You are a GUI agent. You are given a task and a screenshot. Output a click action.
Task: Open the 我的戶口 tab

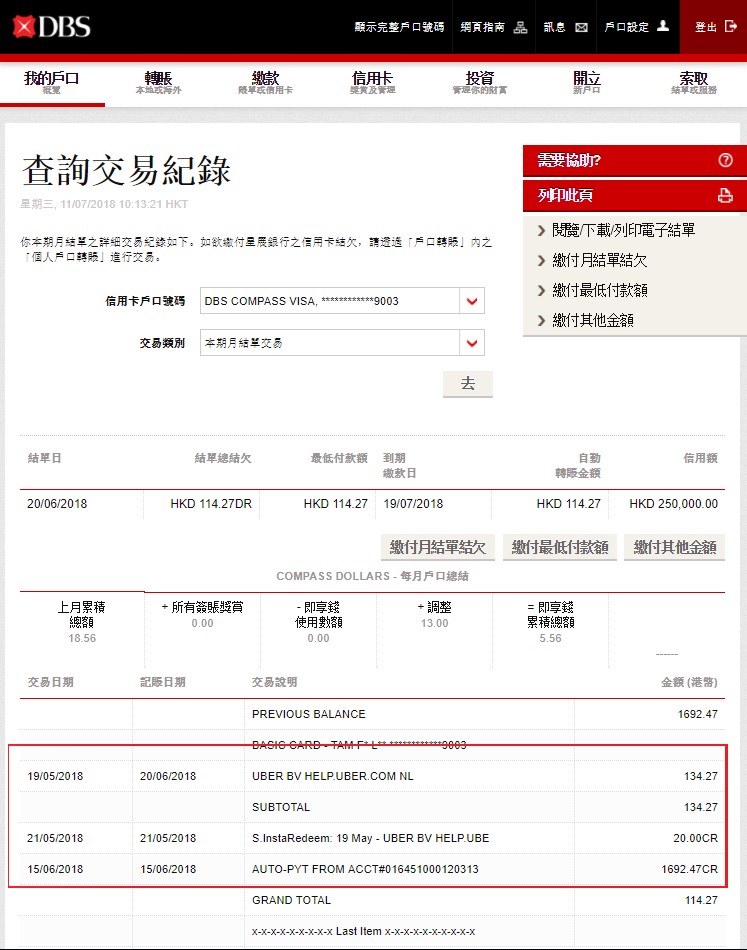[51, 82]
